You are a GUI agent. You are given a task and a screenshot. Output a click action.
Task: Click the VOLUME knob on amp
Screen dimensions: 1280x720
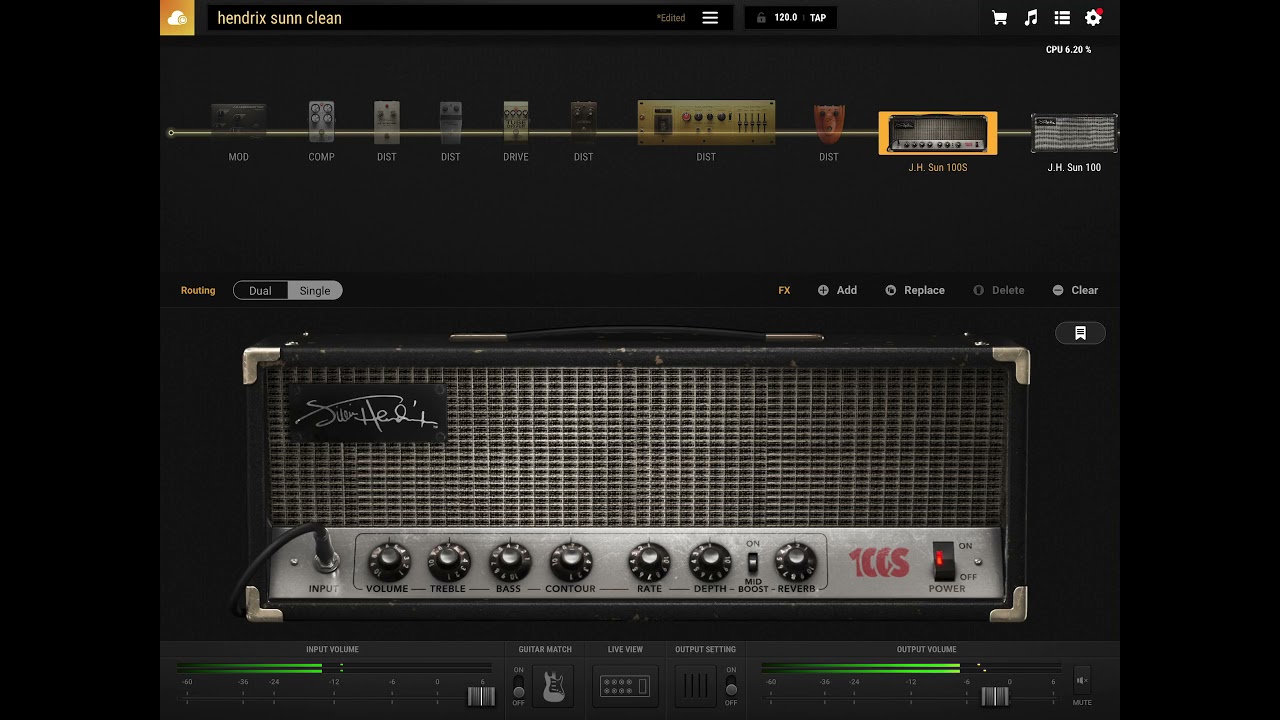point(388,560)
